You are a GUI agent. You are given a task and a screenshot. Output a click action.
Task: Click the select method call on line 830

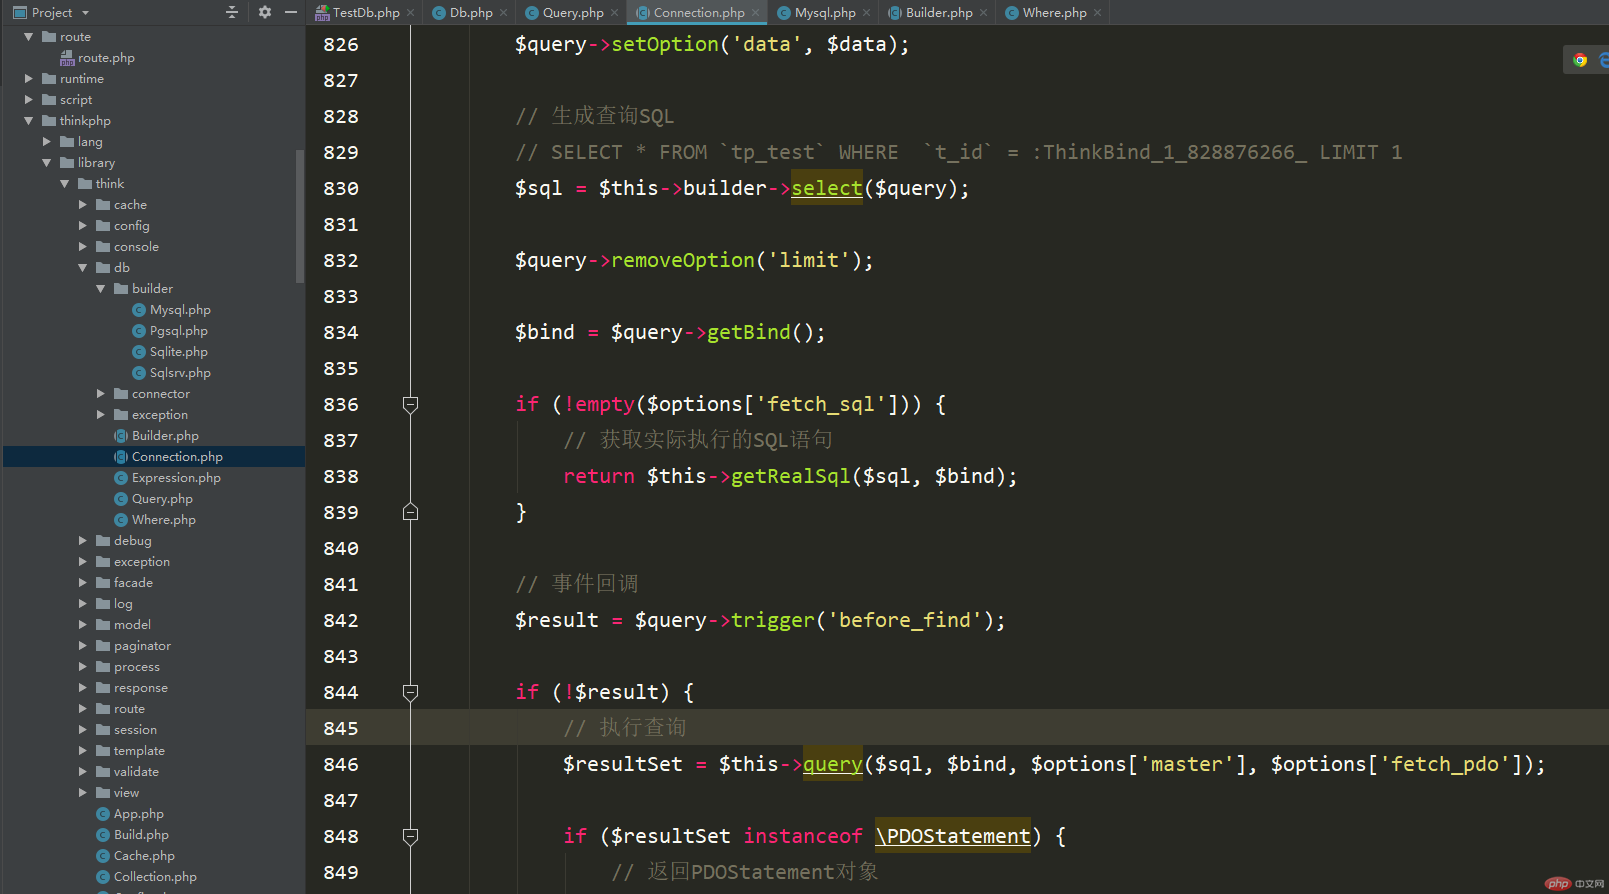[x=827, y=188]
